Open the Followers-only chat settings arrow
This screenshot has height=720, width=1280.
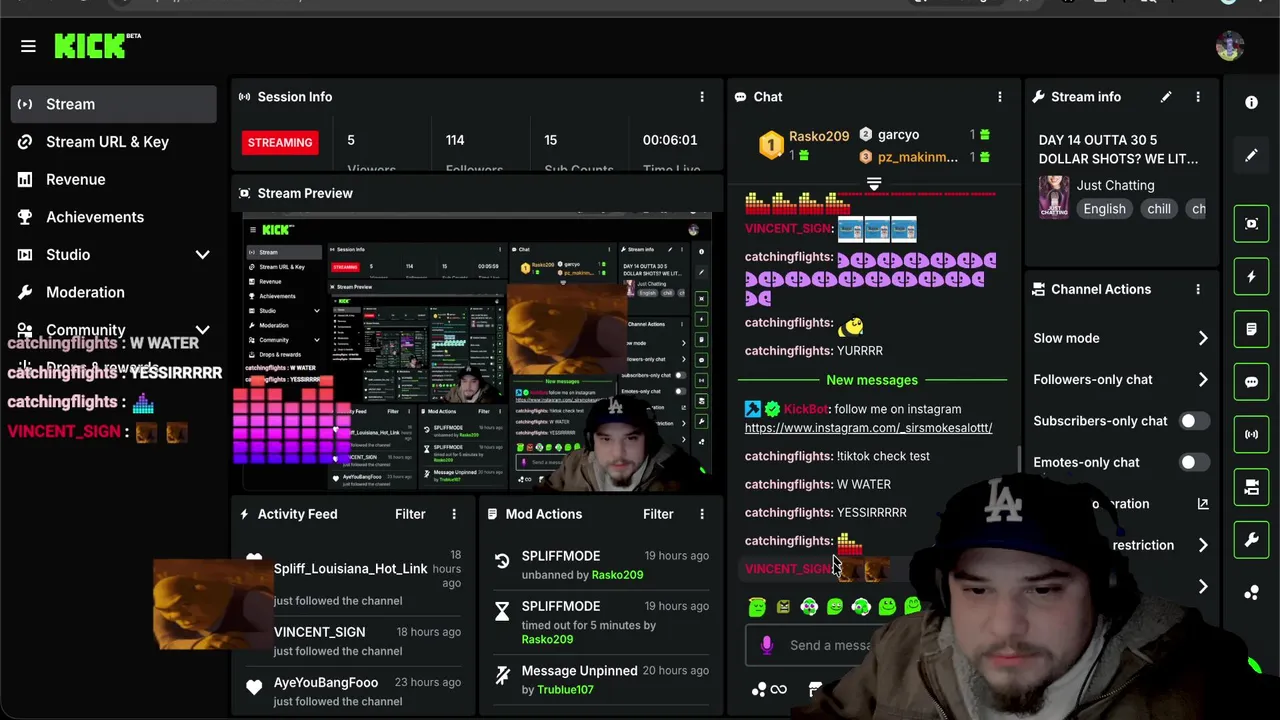pyautogui.click(x=1203, y=380)
